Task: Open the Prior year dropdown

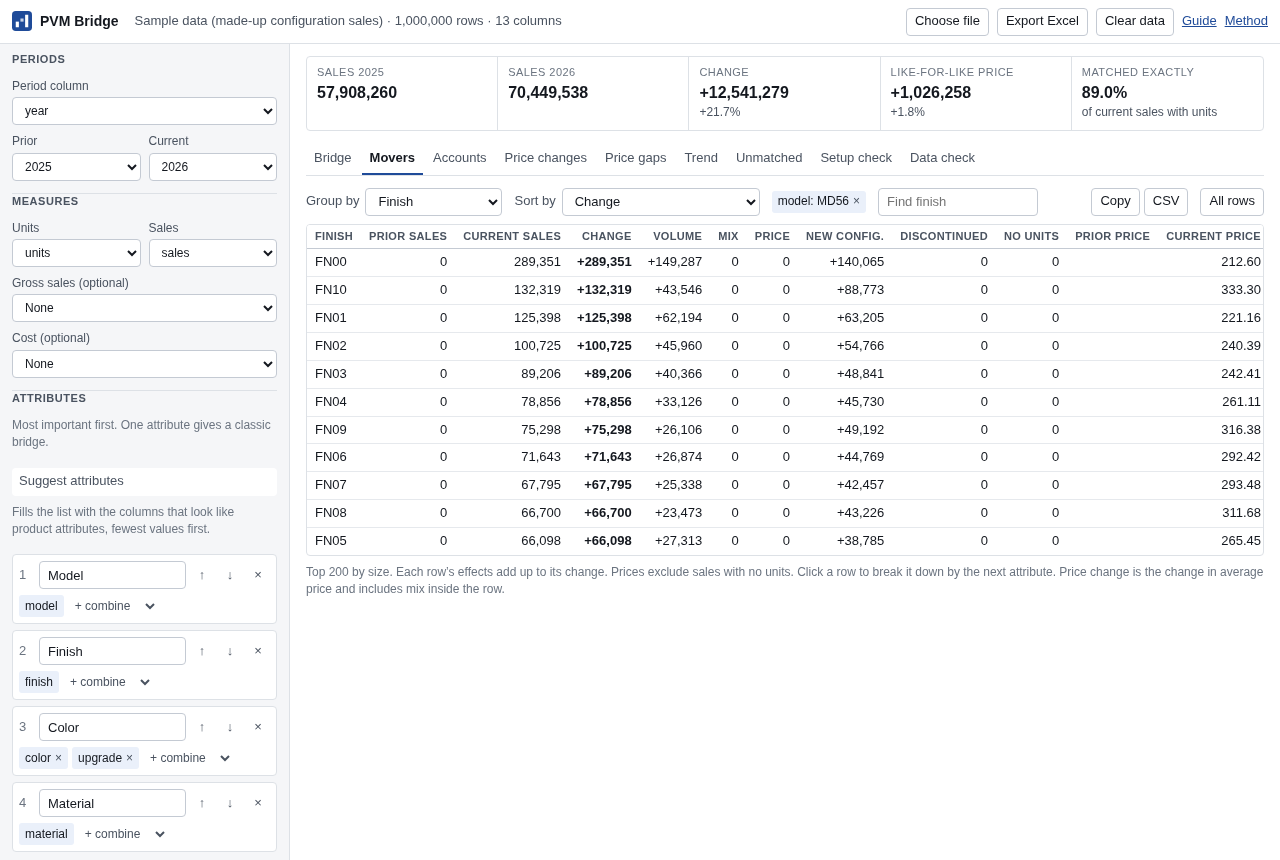Action: pyautogui.click(x=76, y=167)
